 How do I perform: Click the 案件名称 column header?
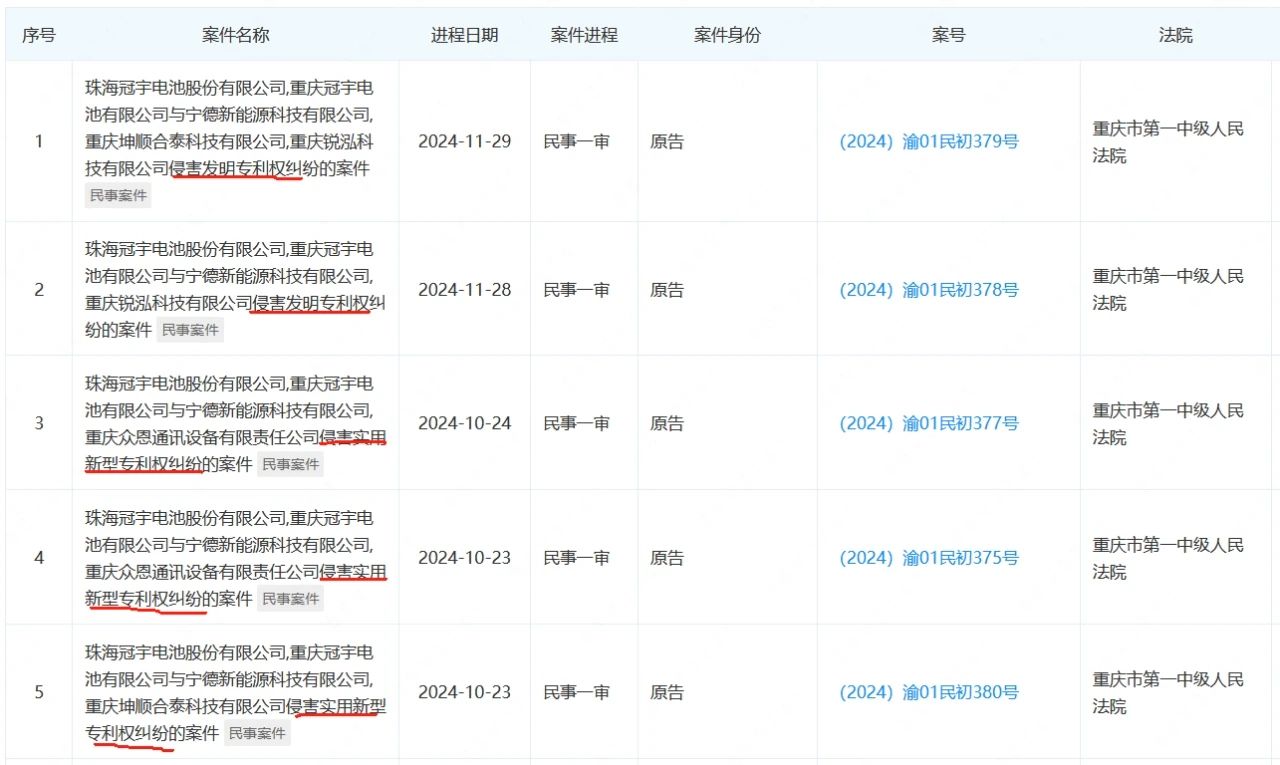click(x=236, y=35)
